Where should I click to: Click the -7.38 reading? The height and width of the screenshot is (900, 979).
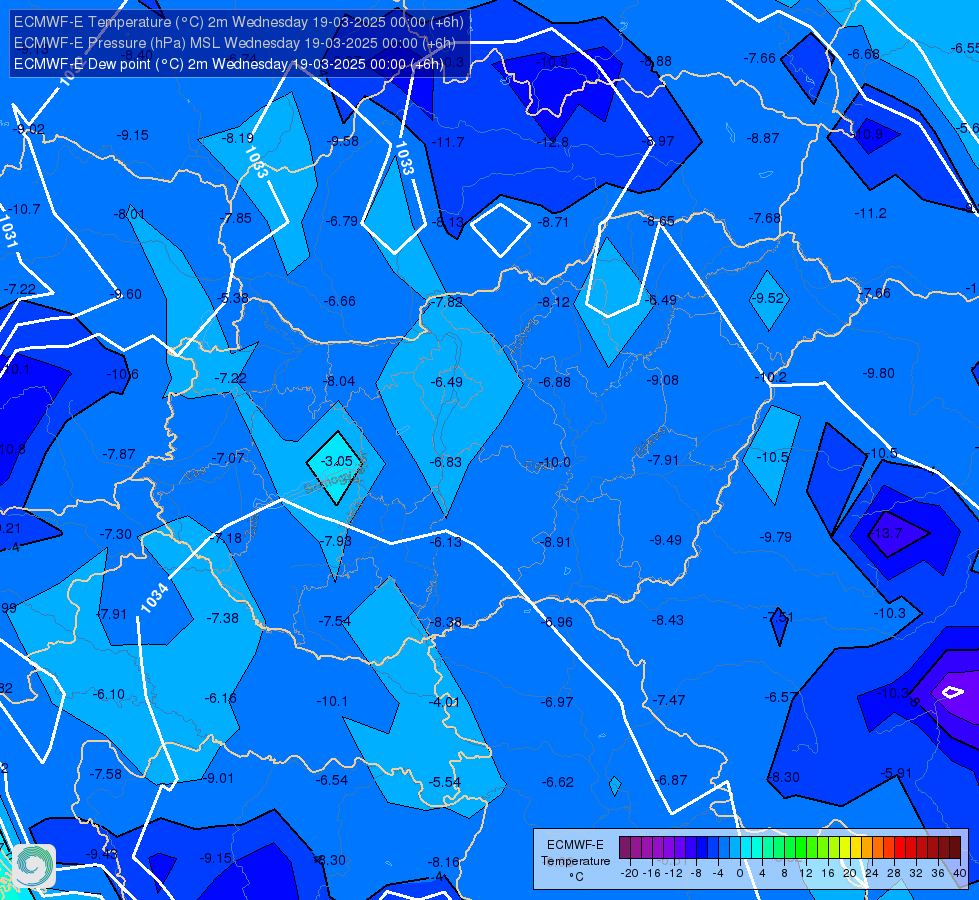[x=222, y=618]
